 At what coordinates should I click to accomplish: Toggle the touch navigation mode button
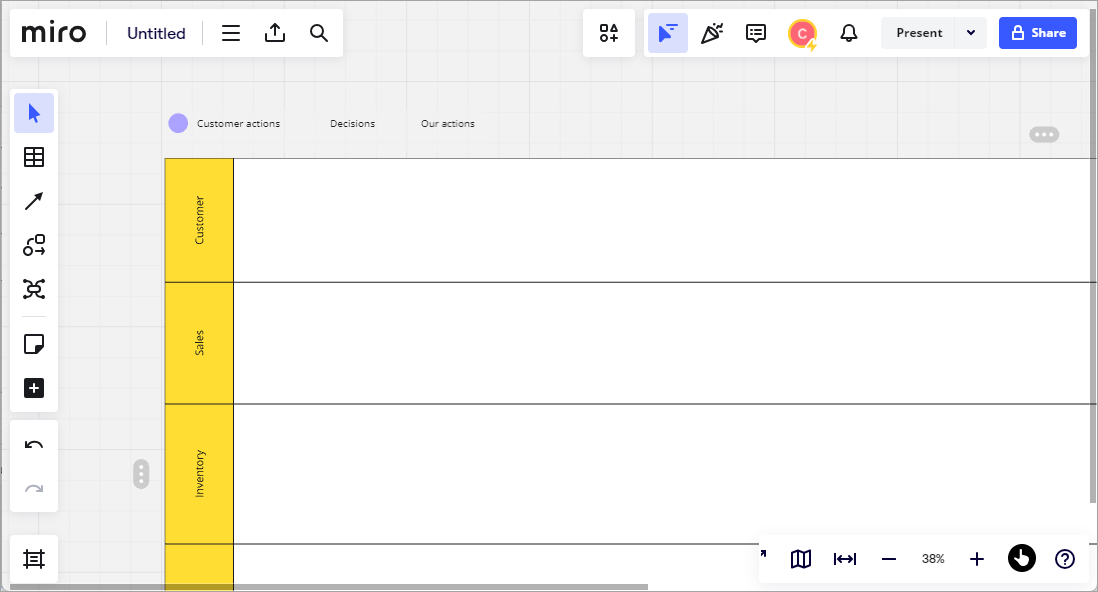[x=1021, y=558]
